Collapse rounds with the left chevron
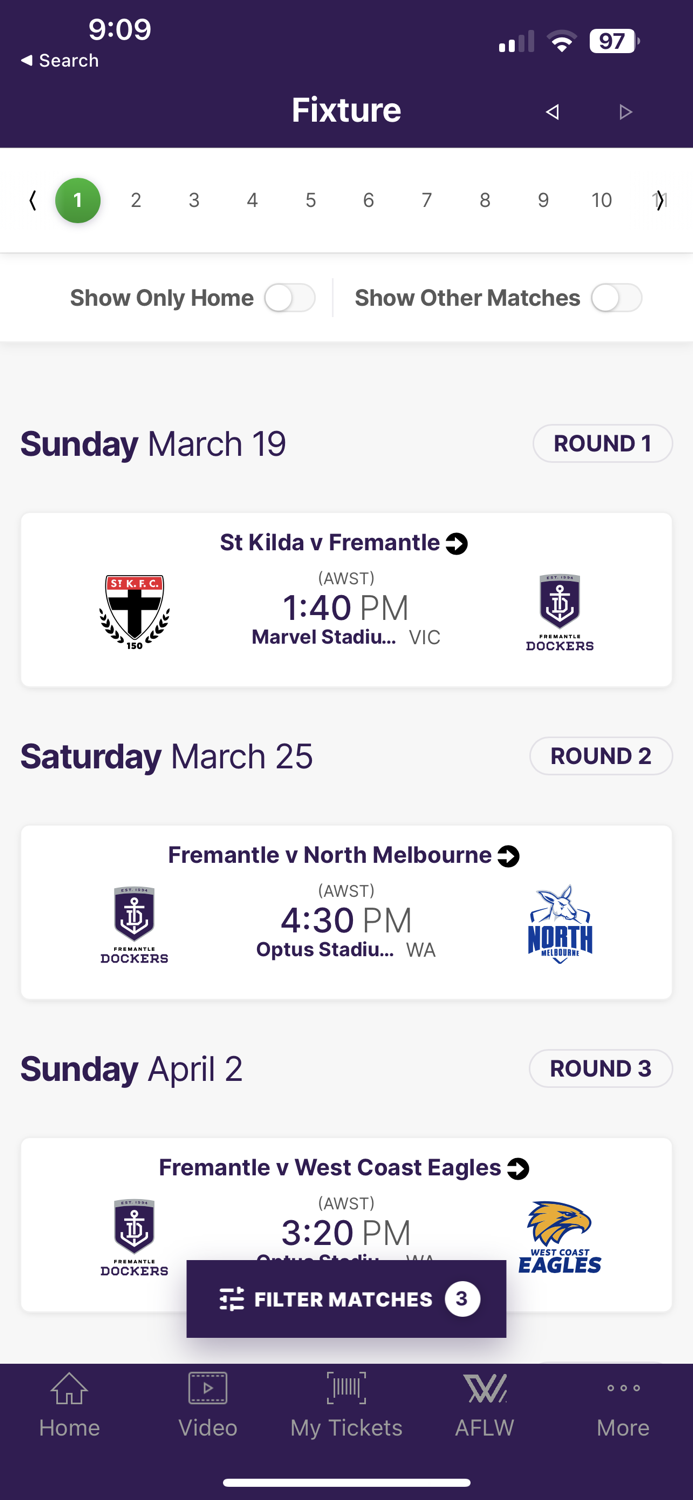Screen dimensions: 693x1500 point(31,200)
